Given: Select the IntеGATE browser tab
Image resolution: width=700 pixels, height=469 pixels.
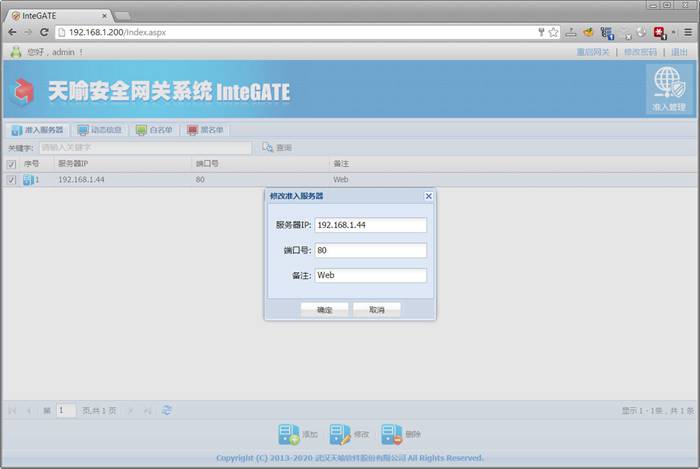Looking at the screenshot, I should click(57, 16).
